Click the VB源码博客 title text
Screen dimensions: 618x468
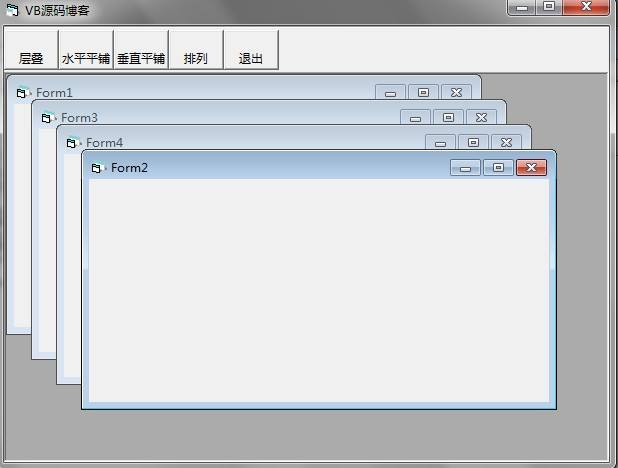pos(57,10)
